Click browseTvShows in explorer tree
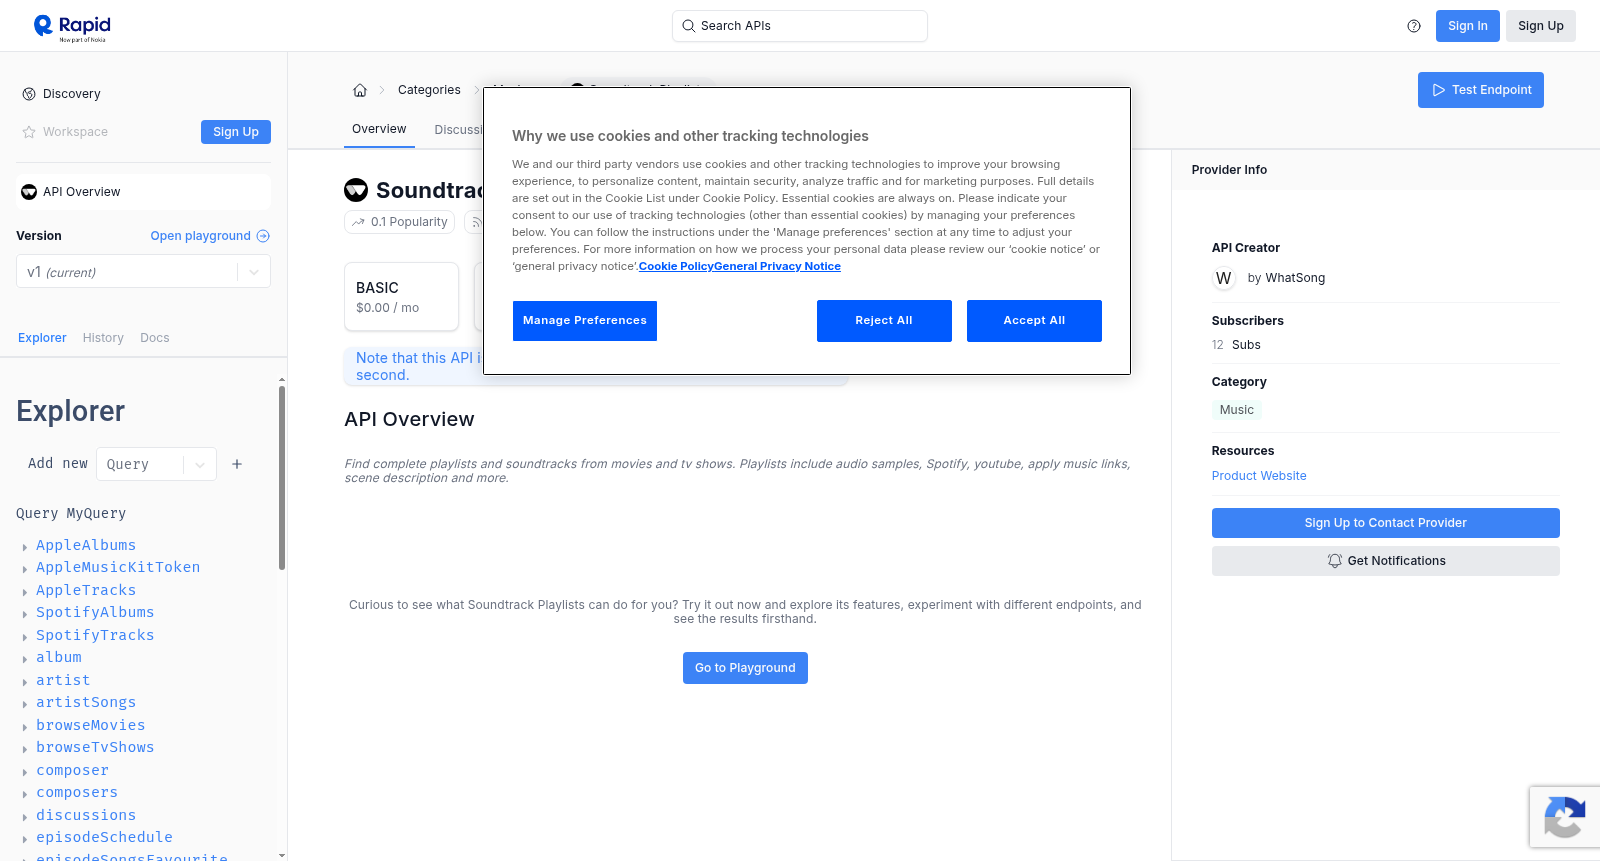 pos(95,747)
